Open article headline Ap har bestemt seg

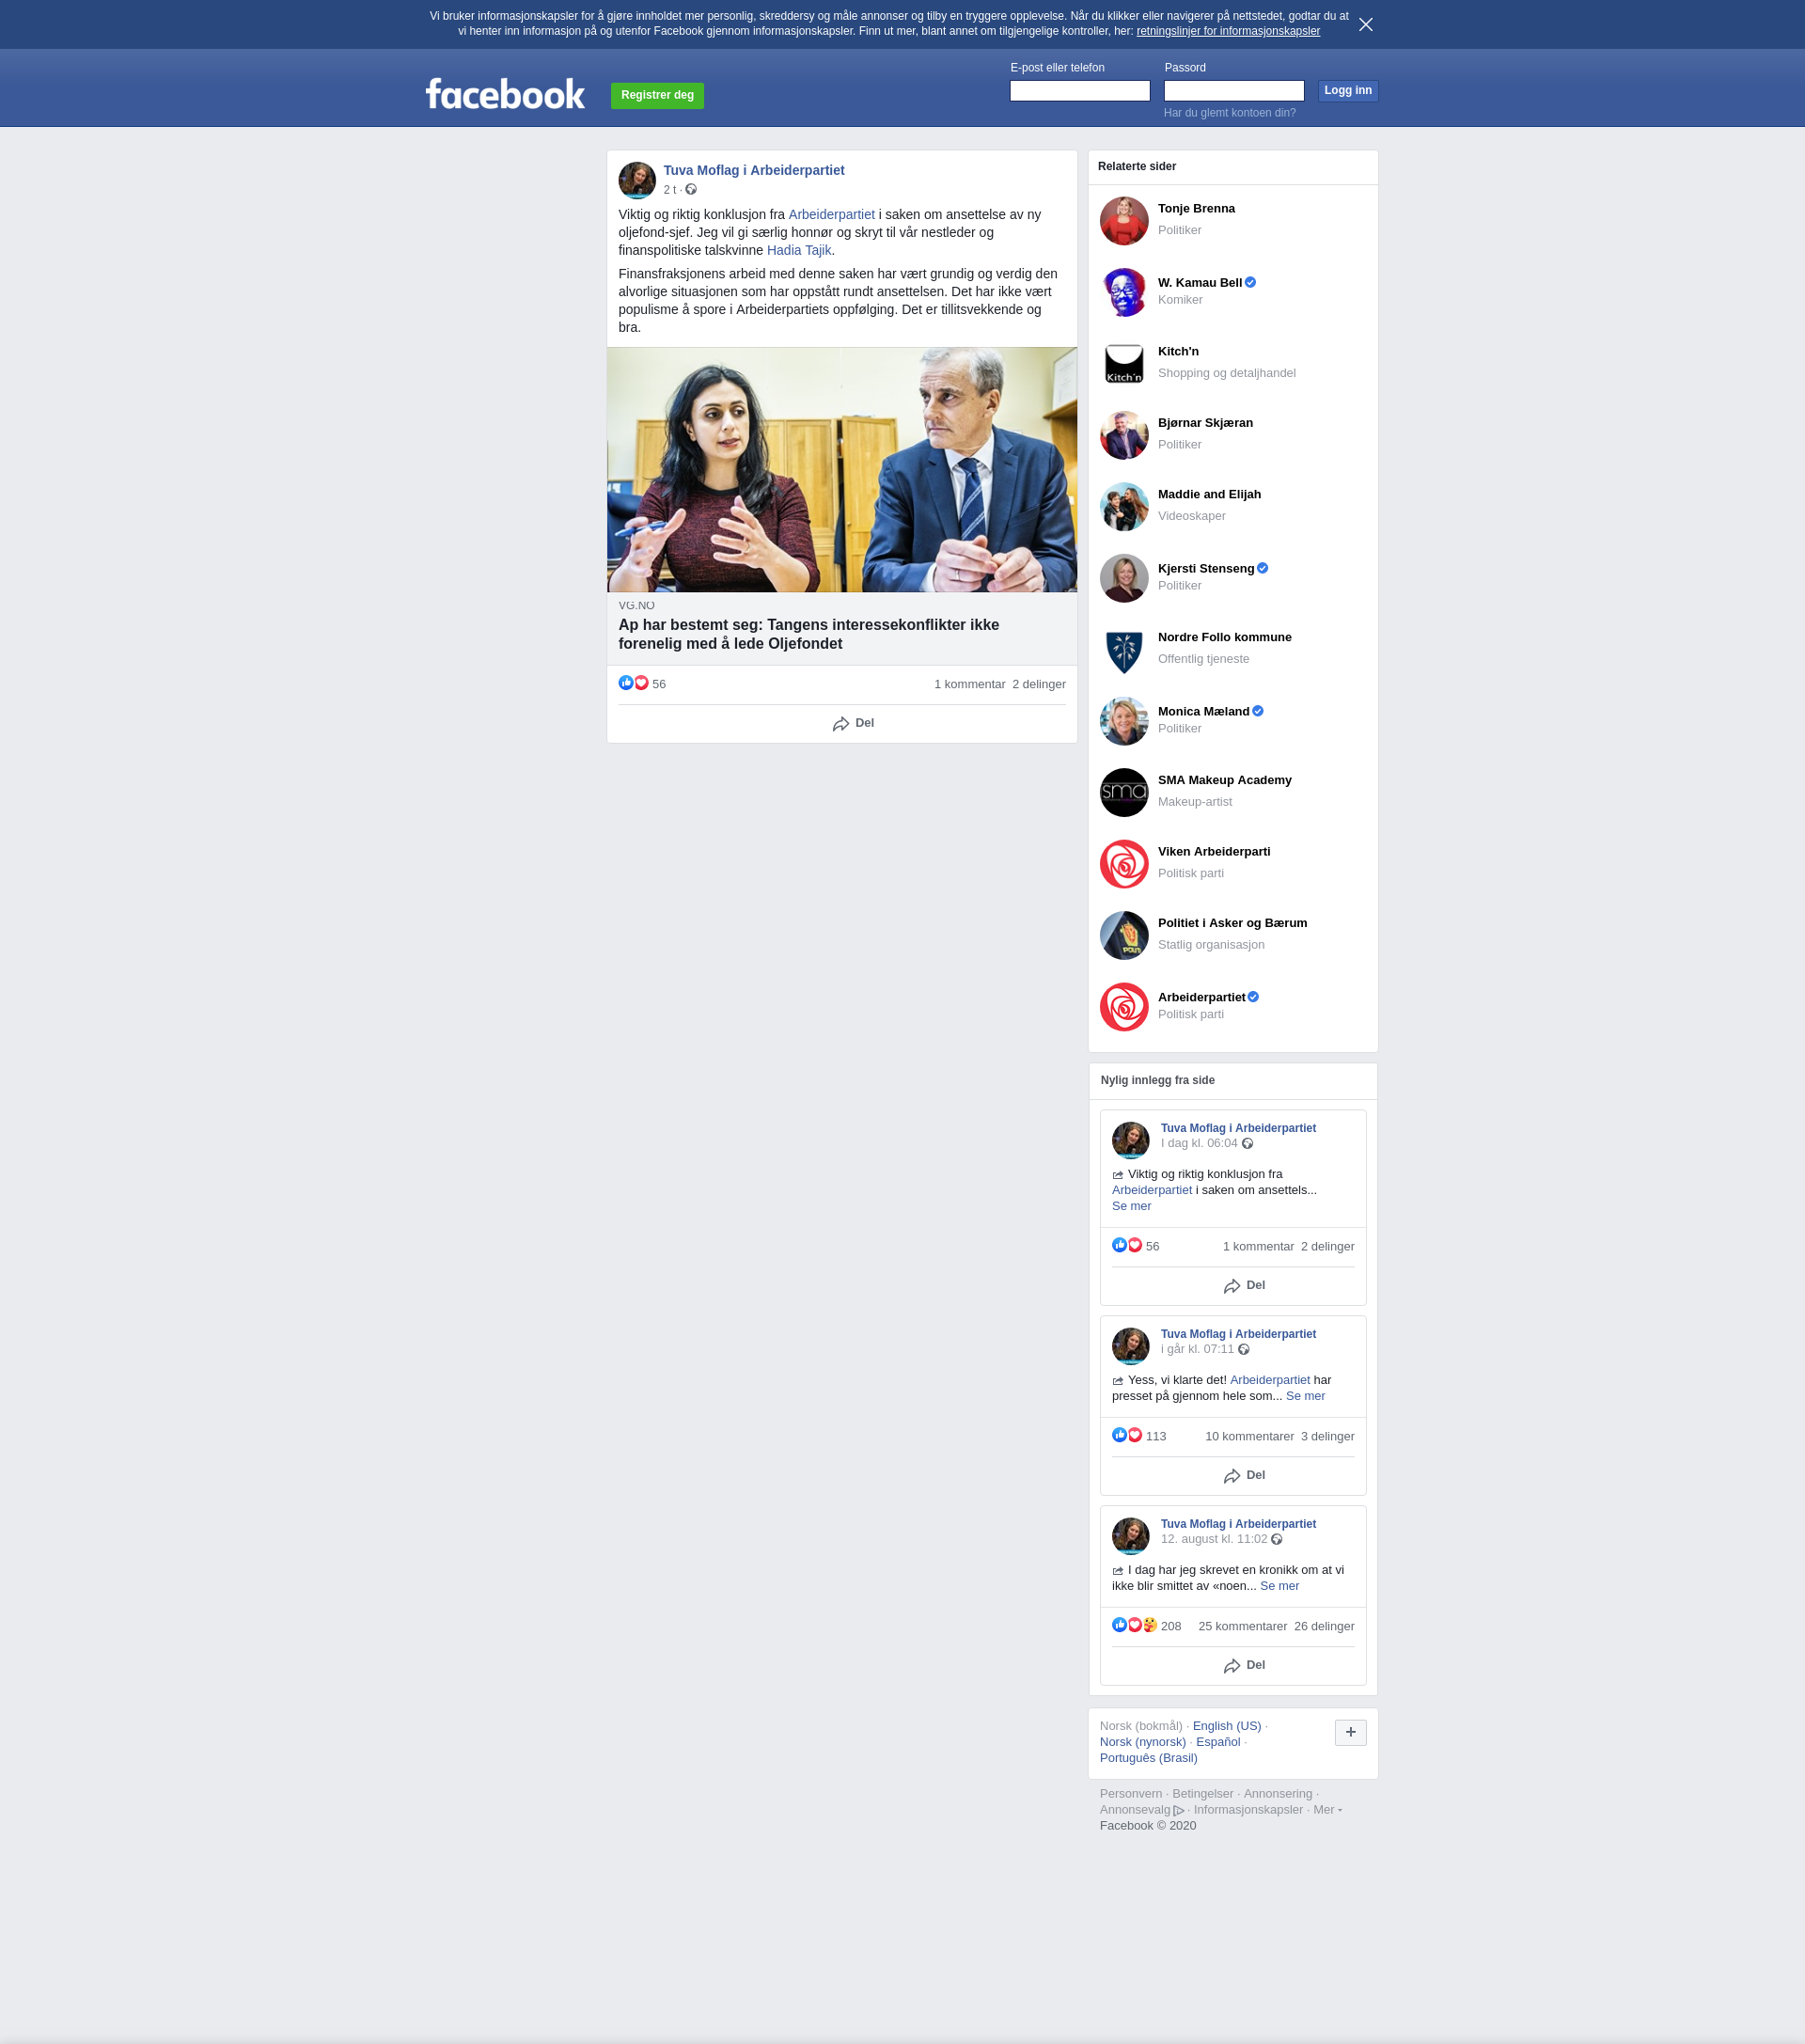(808, 633)
